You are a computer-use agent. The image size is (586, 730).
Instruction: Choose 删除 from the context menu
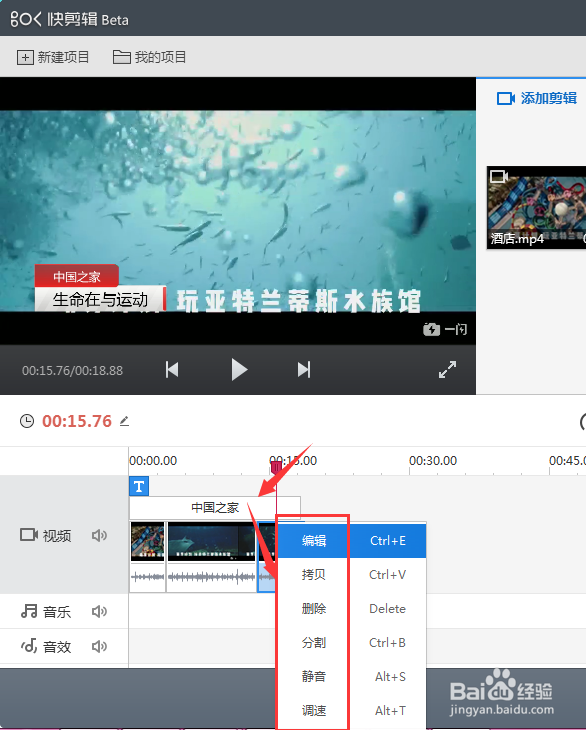point(351,608)
